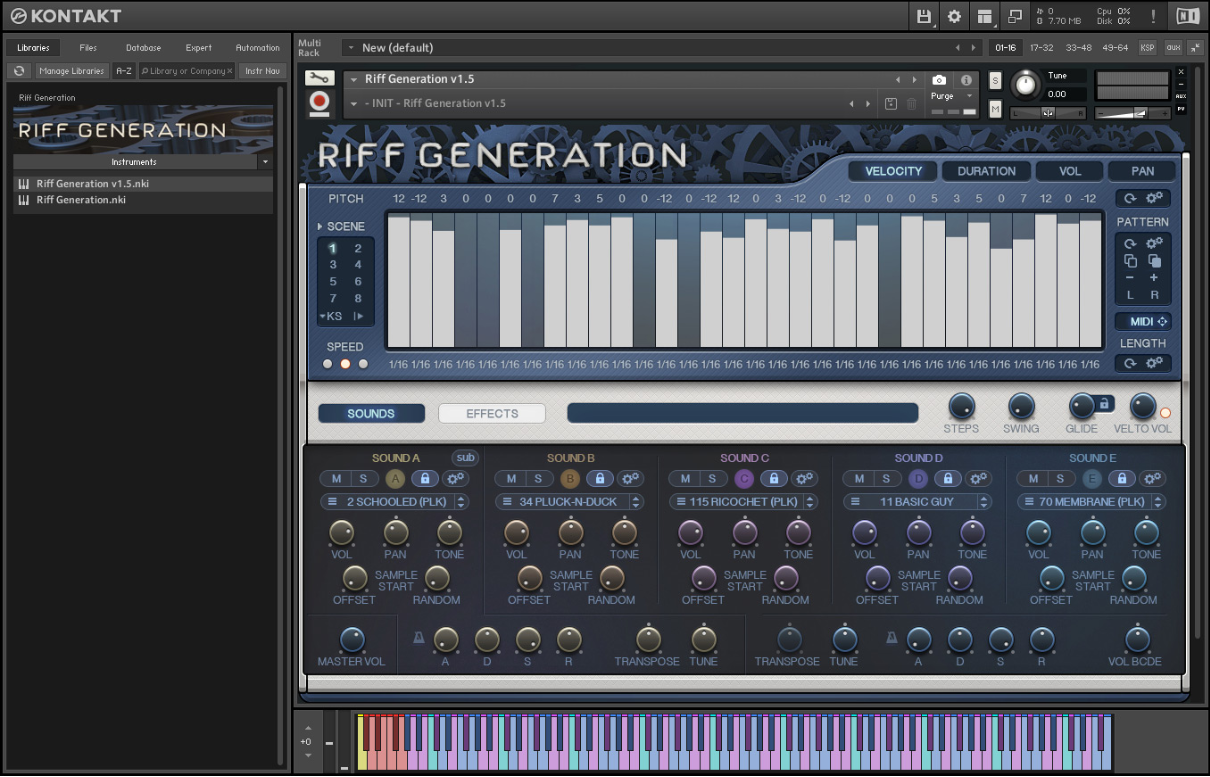Show channels 17-32 in the rack
Viewport: 1210px width, 777px height.
[x=1041, y=47]
